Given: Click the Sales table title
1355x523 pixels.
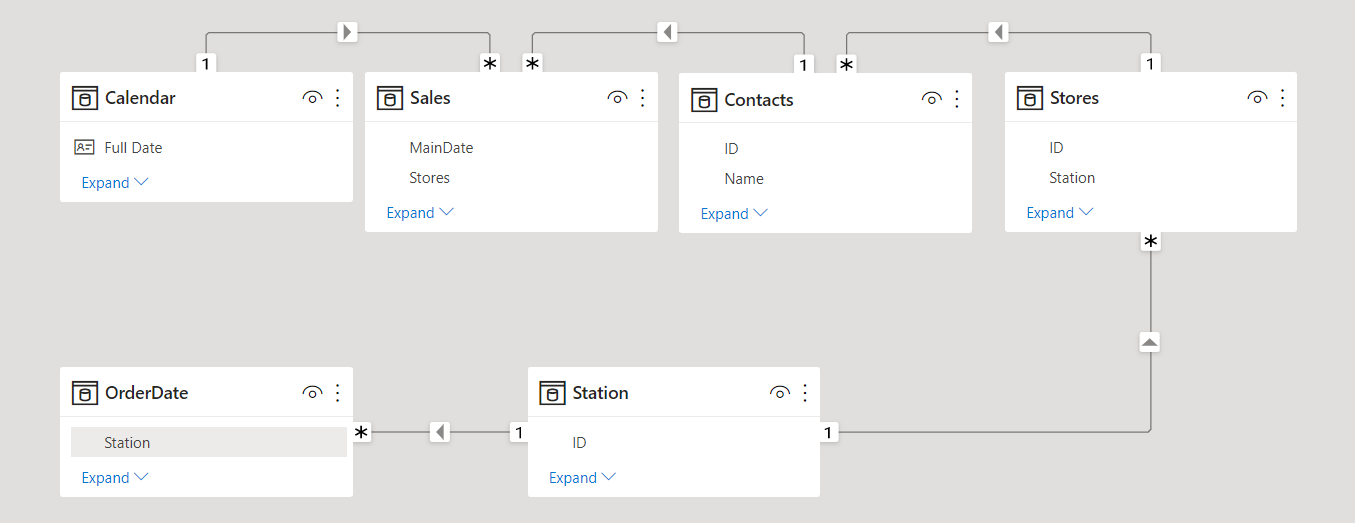Looking at the screenshot, I should tap(430, 98).
